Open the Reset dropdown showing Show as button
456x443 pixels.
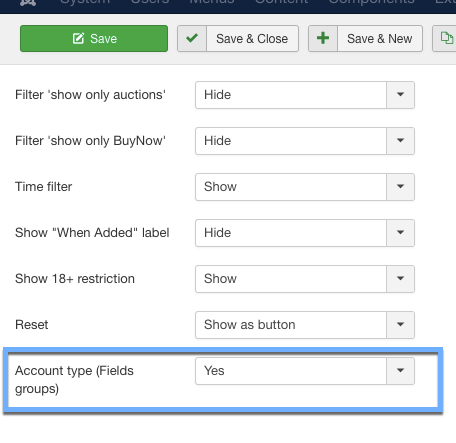click(305, 325)
